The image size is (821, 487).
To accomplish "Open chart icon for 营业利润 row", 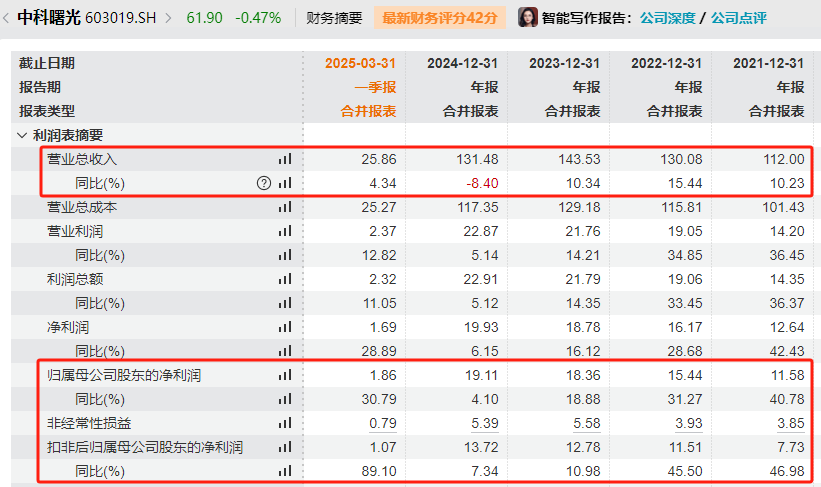I will [285, 231].
